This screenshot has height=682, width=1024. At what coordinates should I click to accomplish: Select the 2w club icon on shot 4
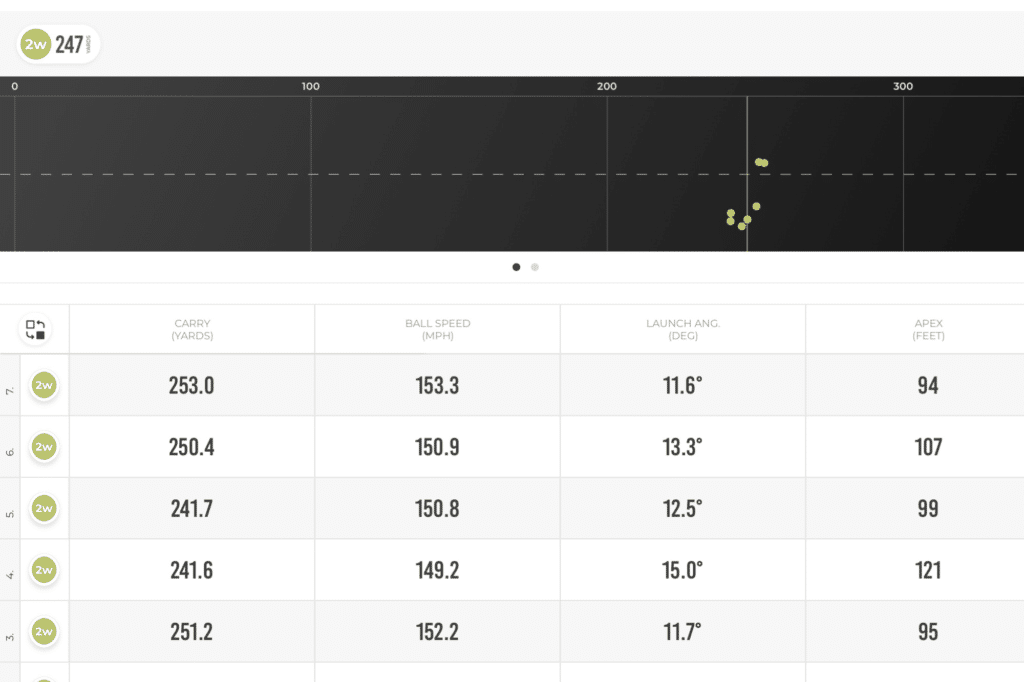click(43, 570)
